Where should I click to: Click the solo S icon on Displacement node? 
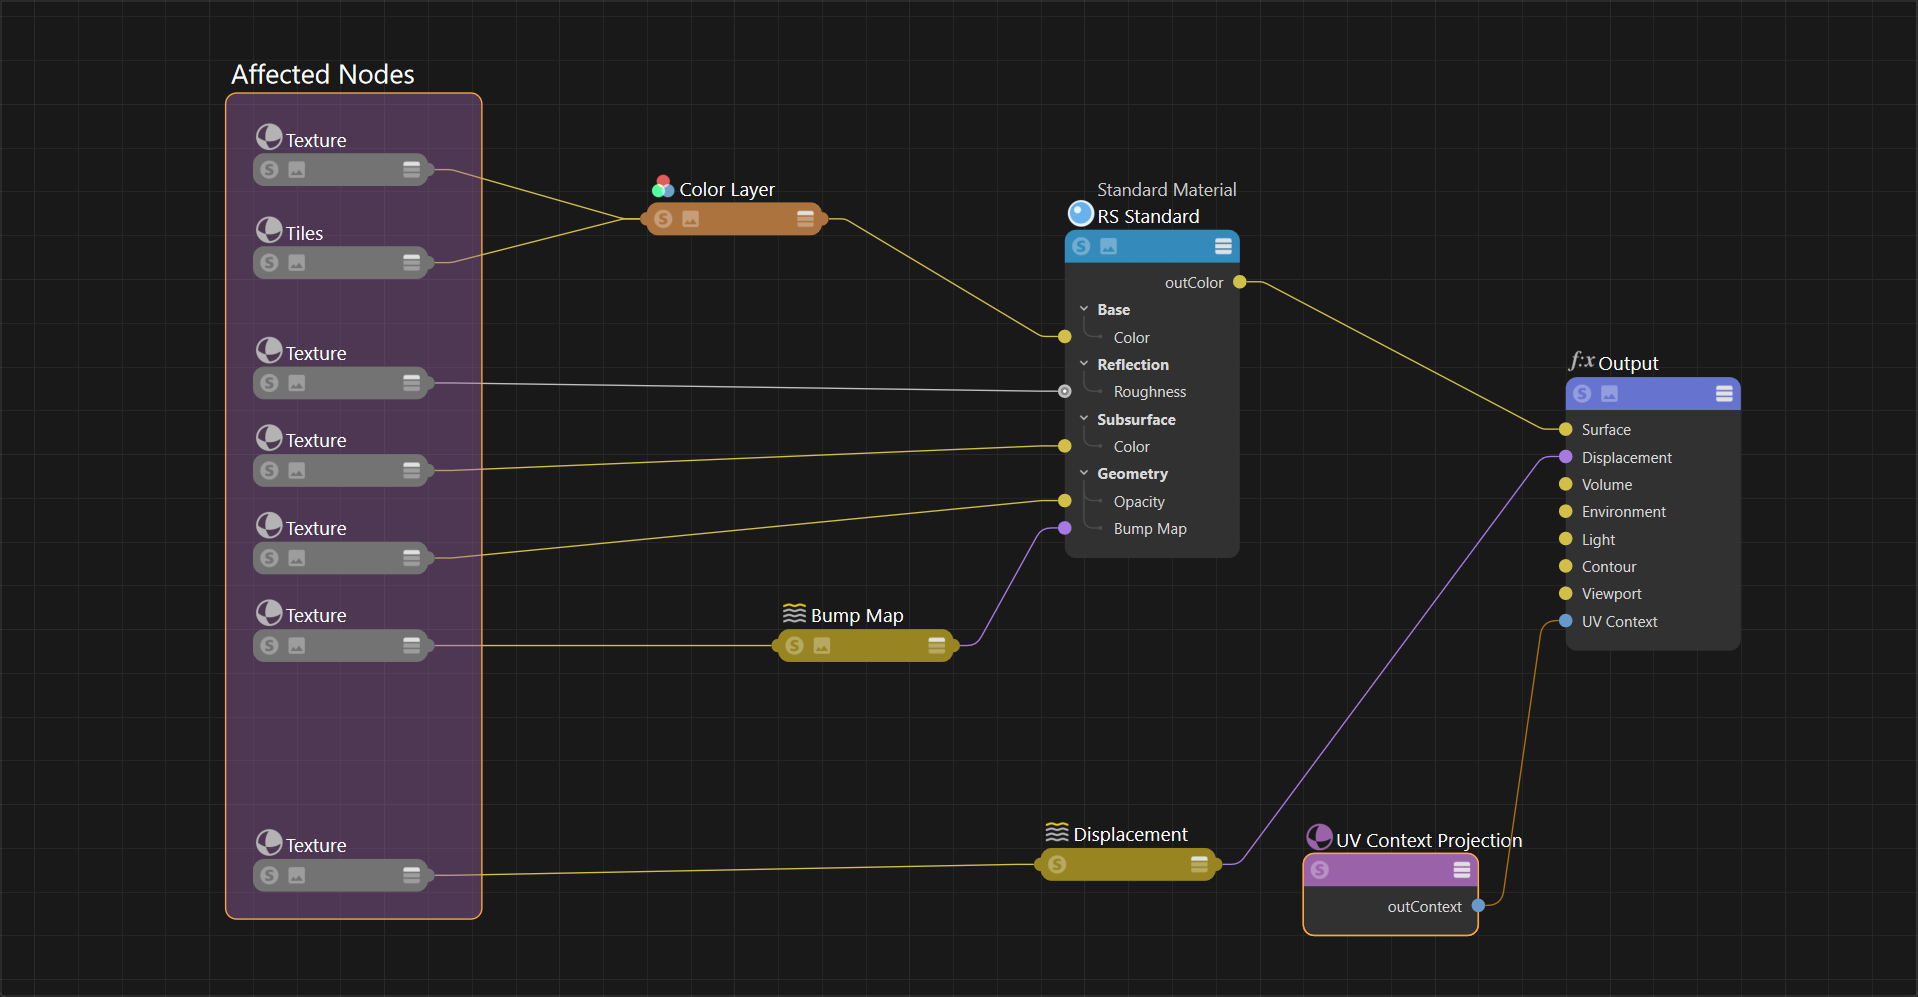point(1057,865)
